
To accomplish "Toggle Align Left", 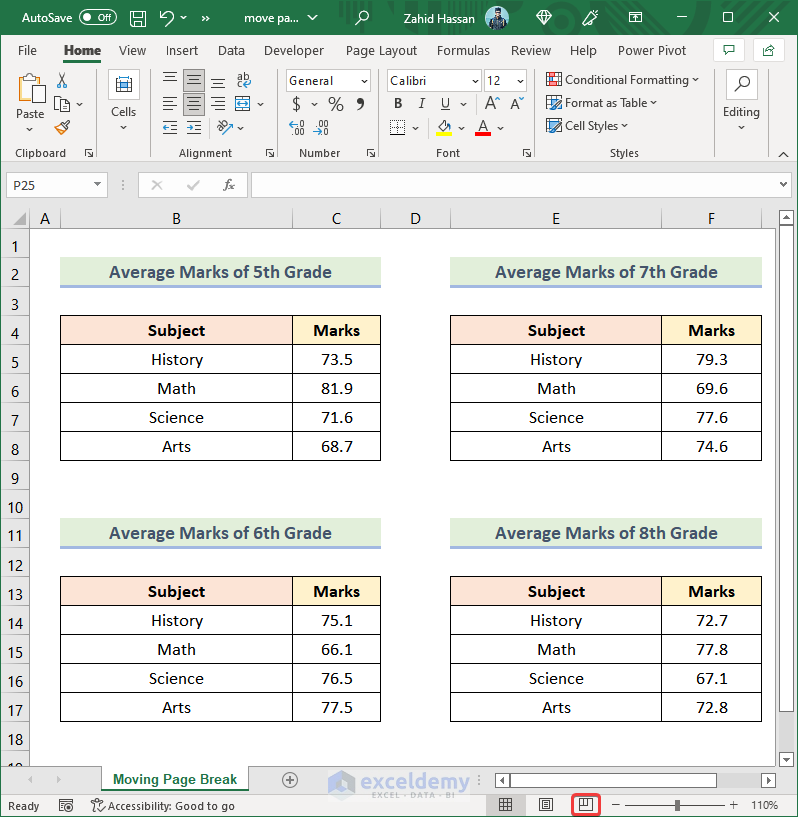I will tap(170, 104).
